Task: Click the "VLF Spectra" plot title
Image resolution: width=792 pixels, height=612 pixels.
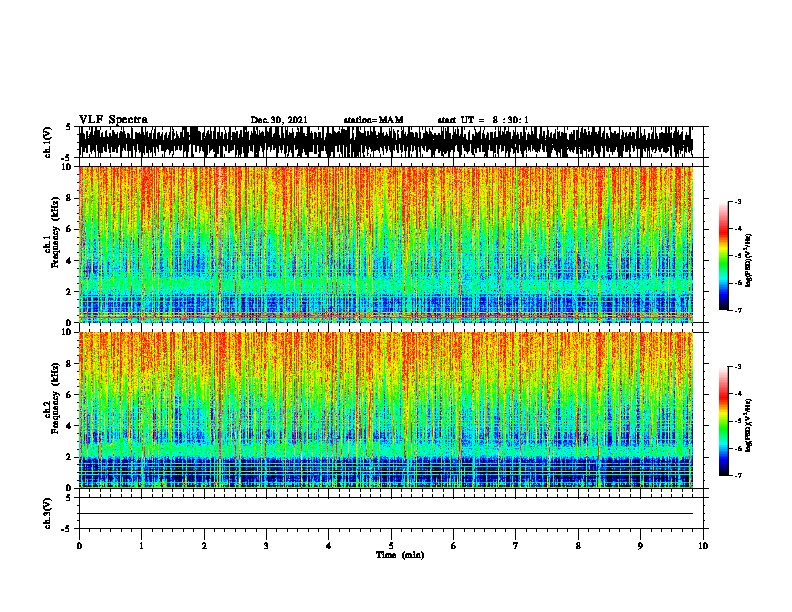Action: pyautogui.click(x=114, y=120)
